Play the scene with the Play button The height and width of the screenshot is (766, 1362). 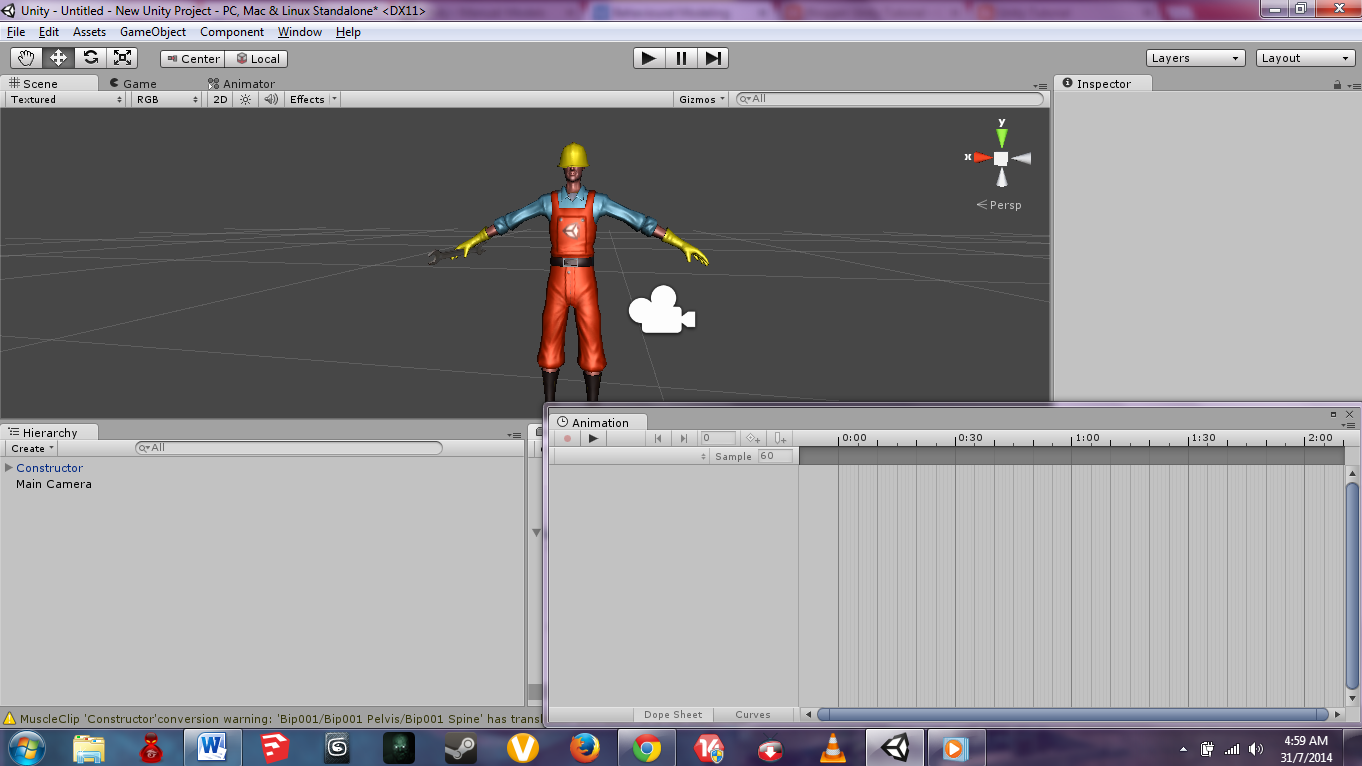click(x=647, y=57)
